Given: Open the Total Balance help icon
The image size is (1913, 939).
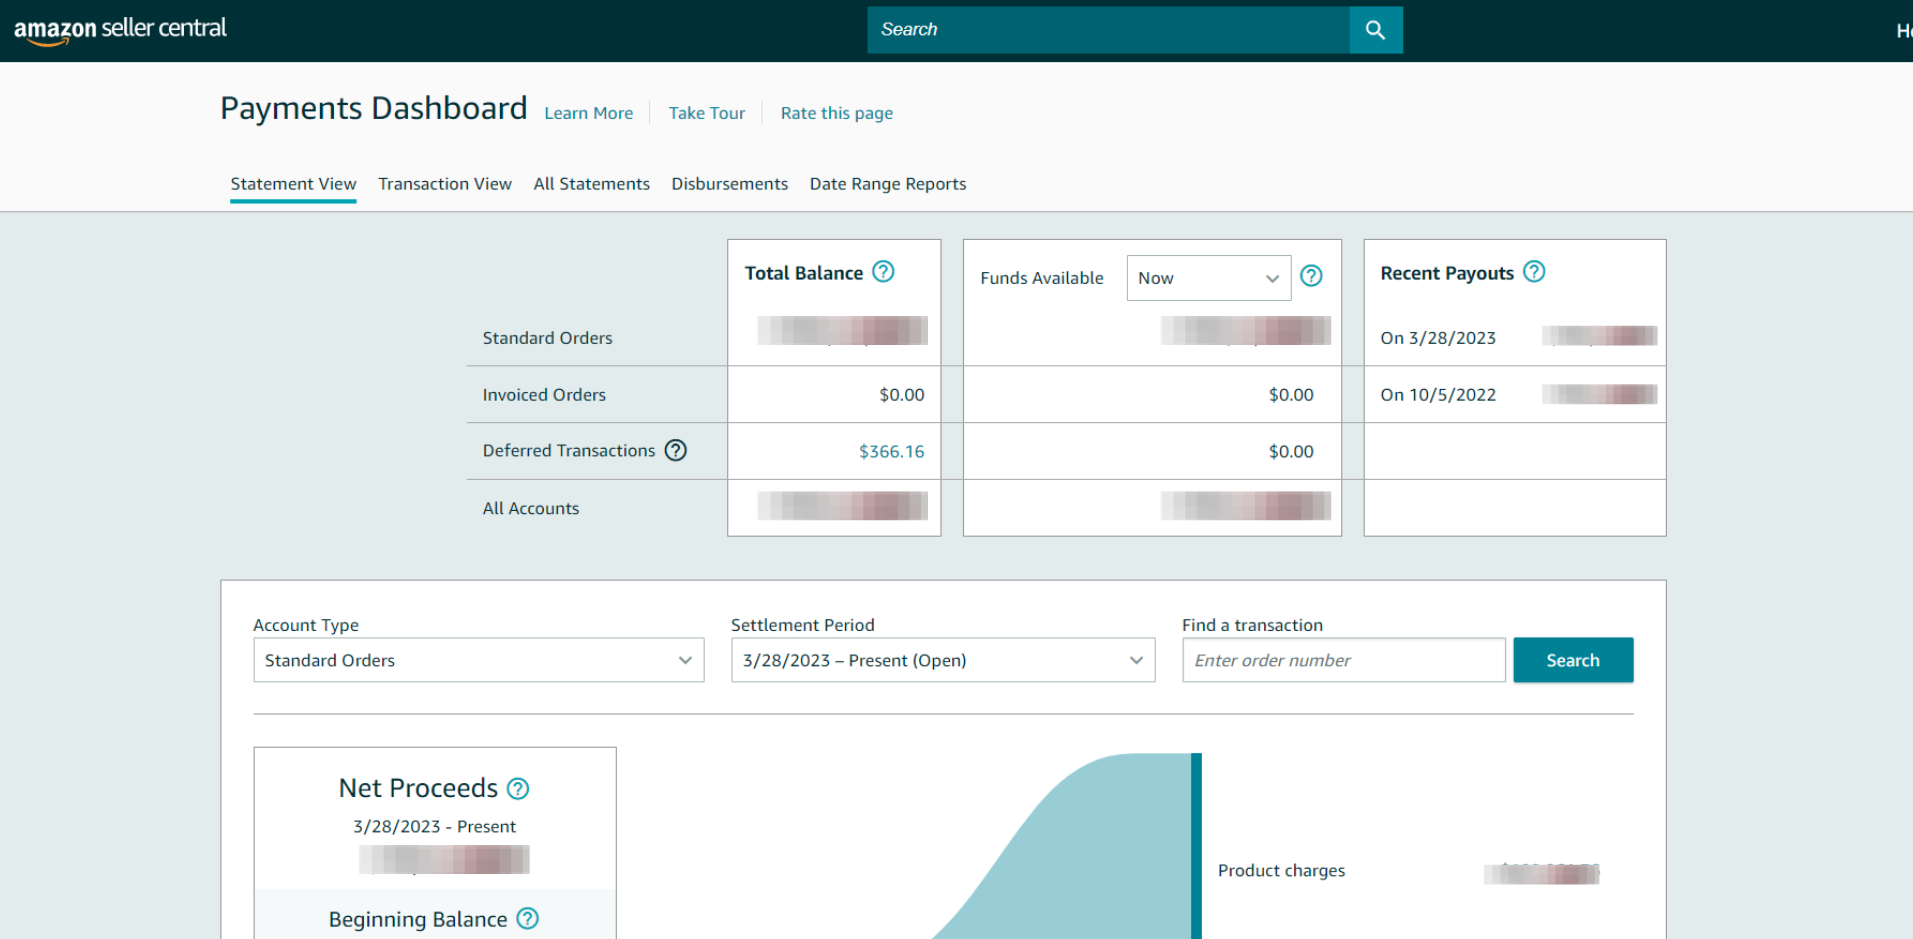Looking at the screenshot, I should [883, 272].
